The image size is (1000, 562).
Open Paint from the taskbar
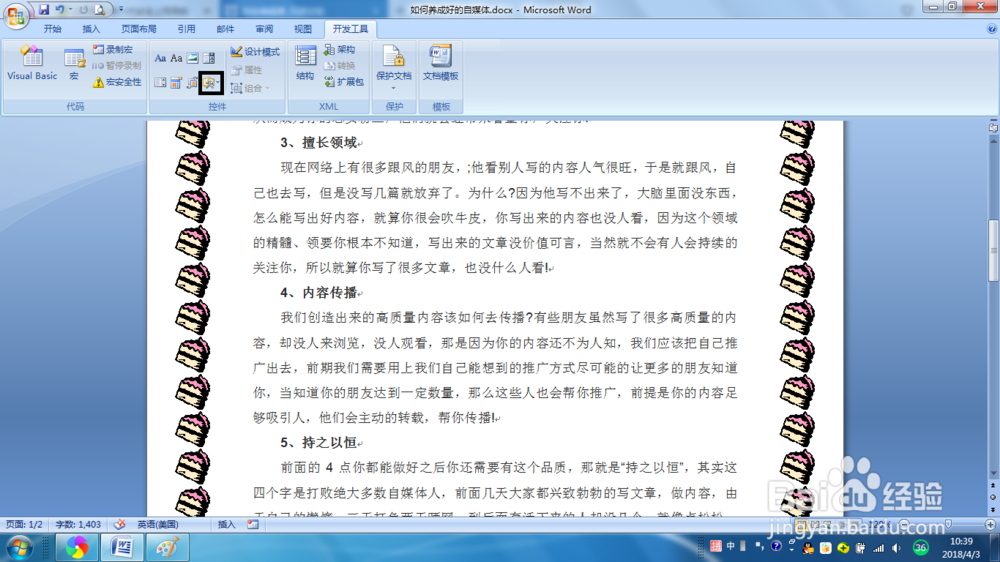pos(167,548)
